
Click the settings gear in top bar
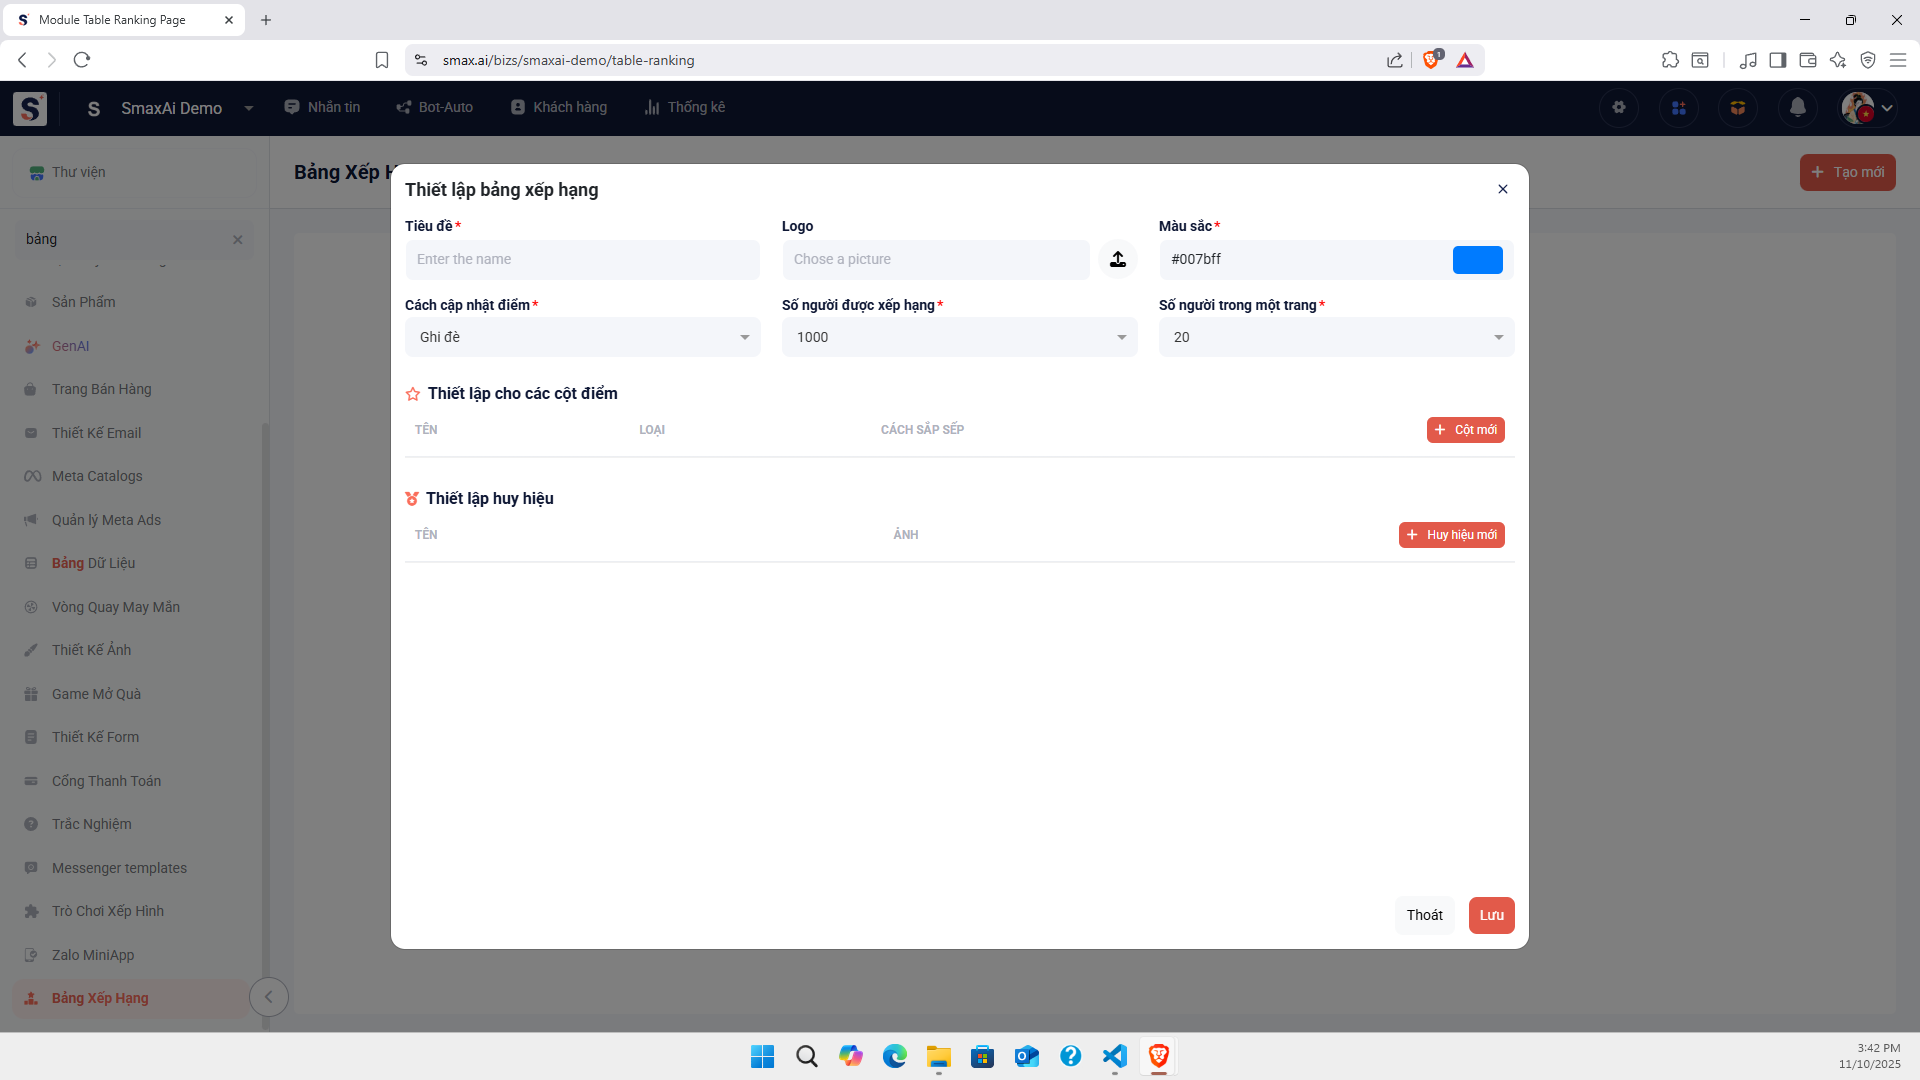(1619, 108)
